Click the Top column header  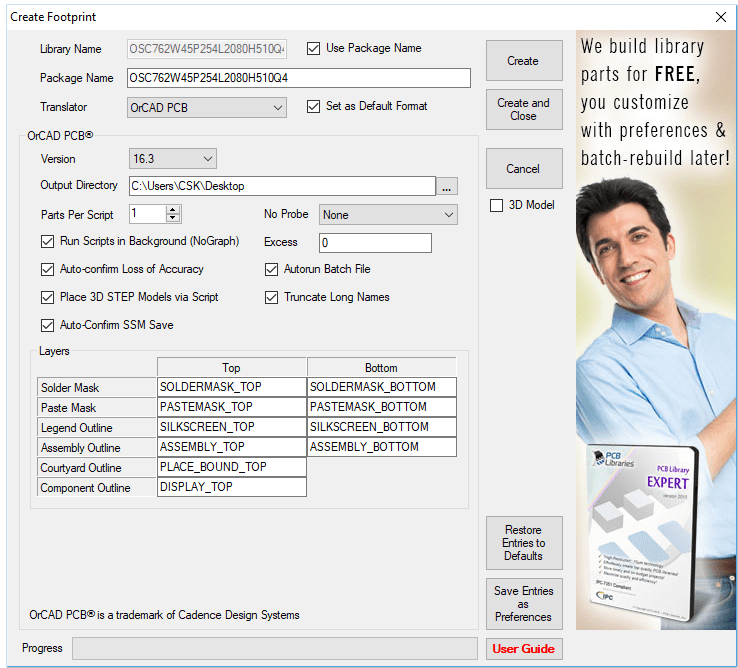click(x=232, y=367)
